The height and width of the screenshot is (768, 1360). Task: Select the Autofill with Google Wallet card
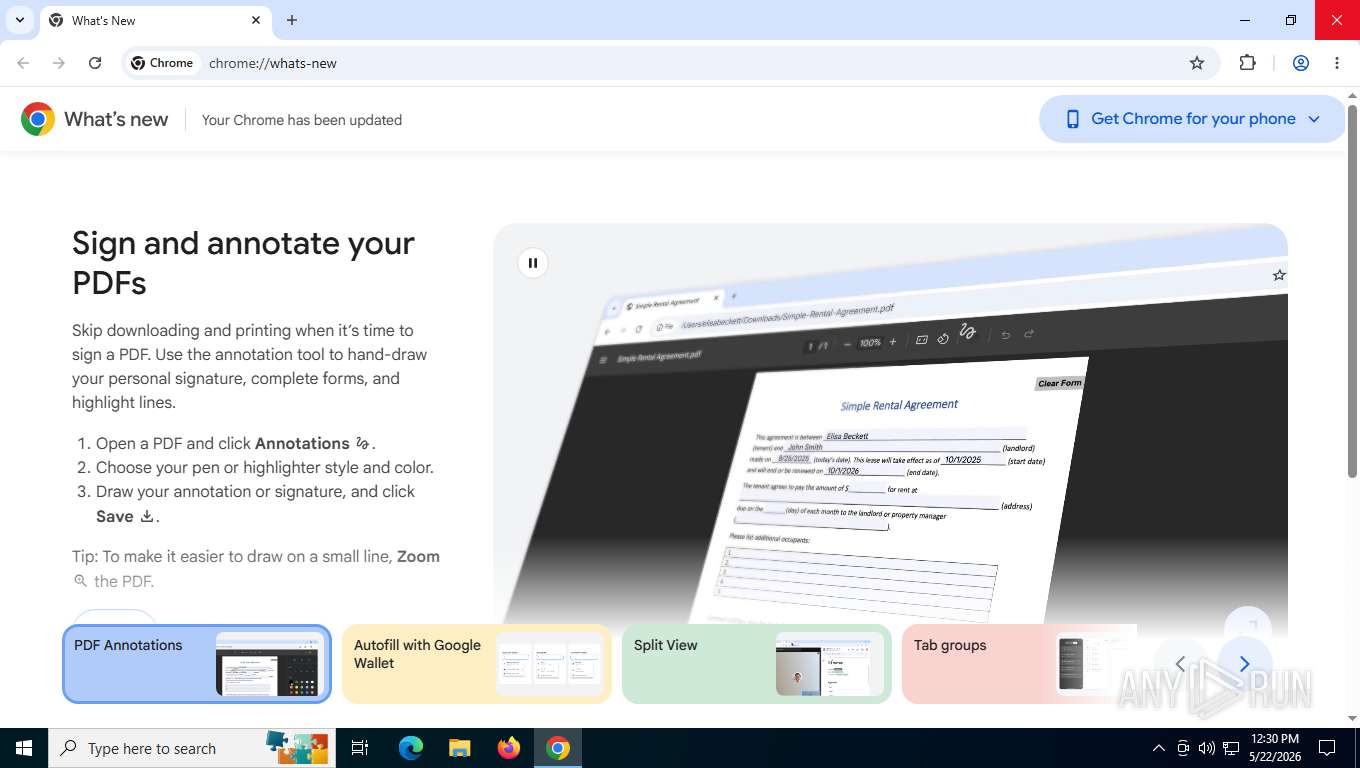[477, 664]
